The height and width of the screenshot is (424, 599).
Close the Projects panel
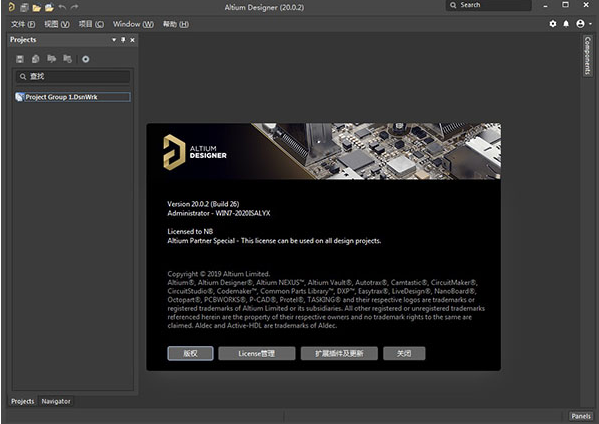point(132,40)
